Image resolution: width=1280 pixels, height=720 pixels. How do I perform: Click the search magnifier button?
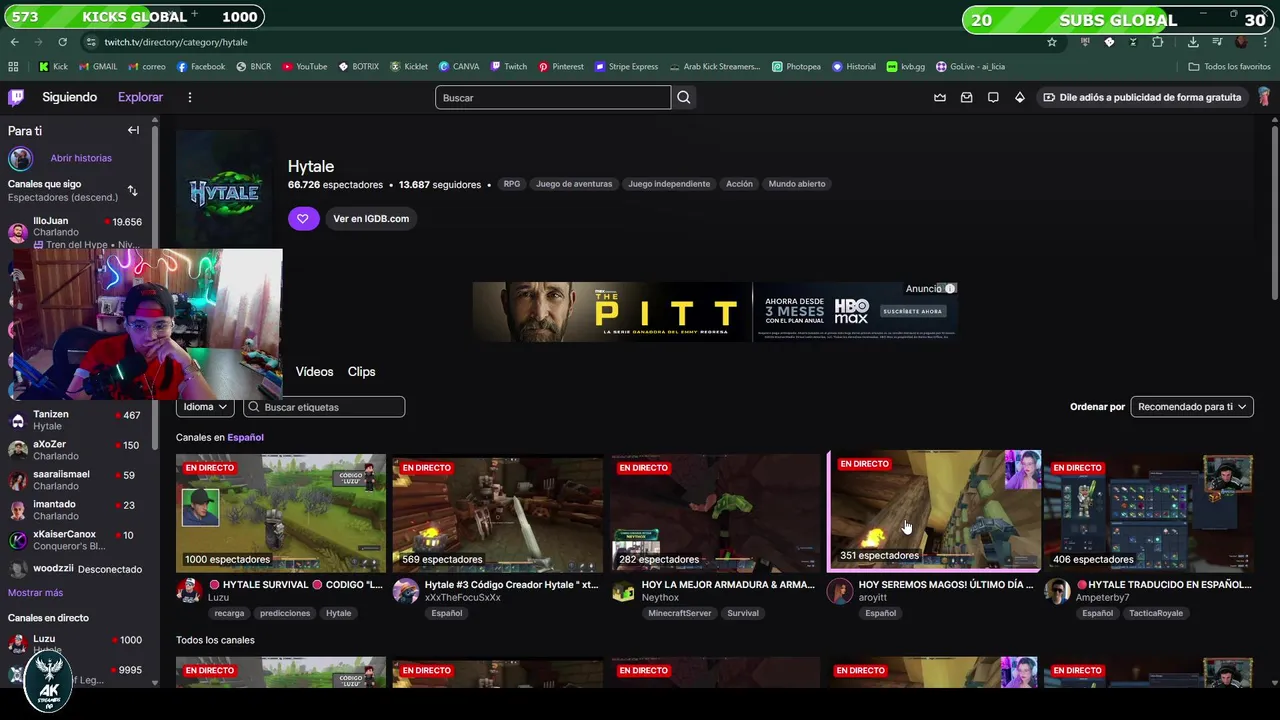click(684, 97)
